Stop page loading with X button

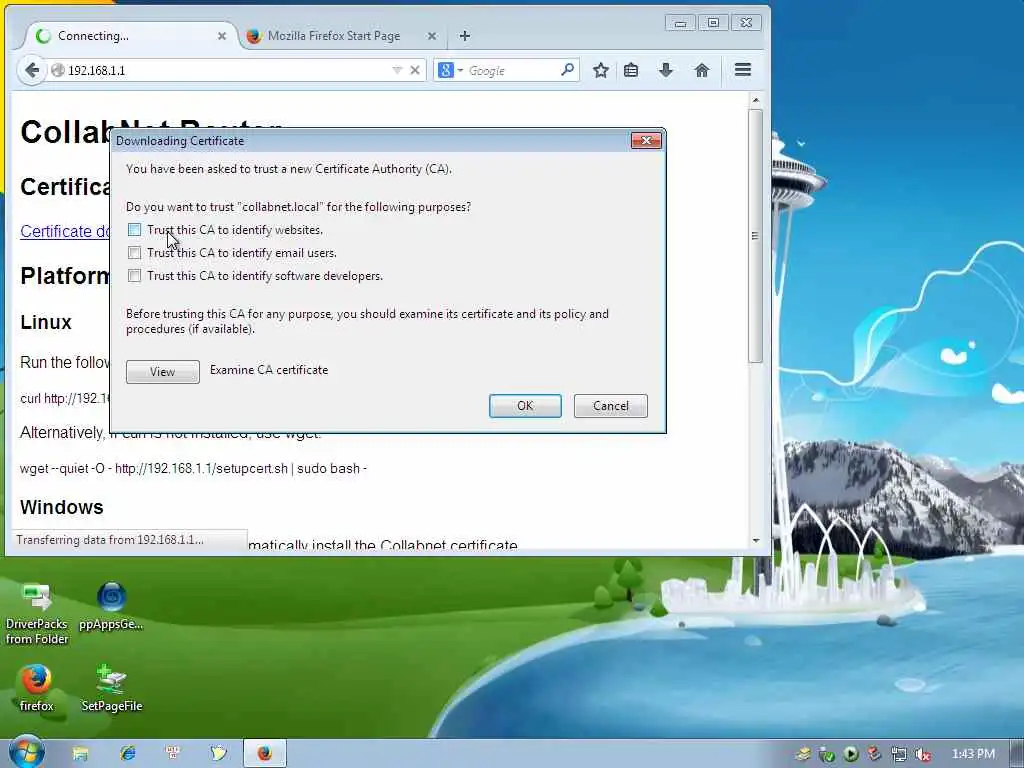pos(415,70)
